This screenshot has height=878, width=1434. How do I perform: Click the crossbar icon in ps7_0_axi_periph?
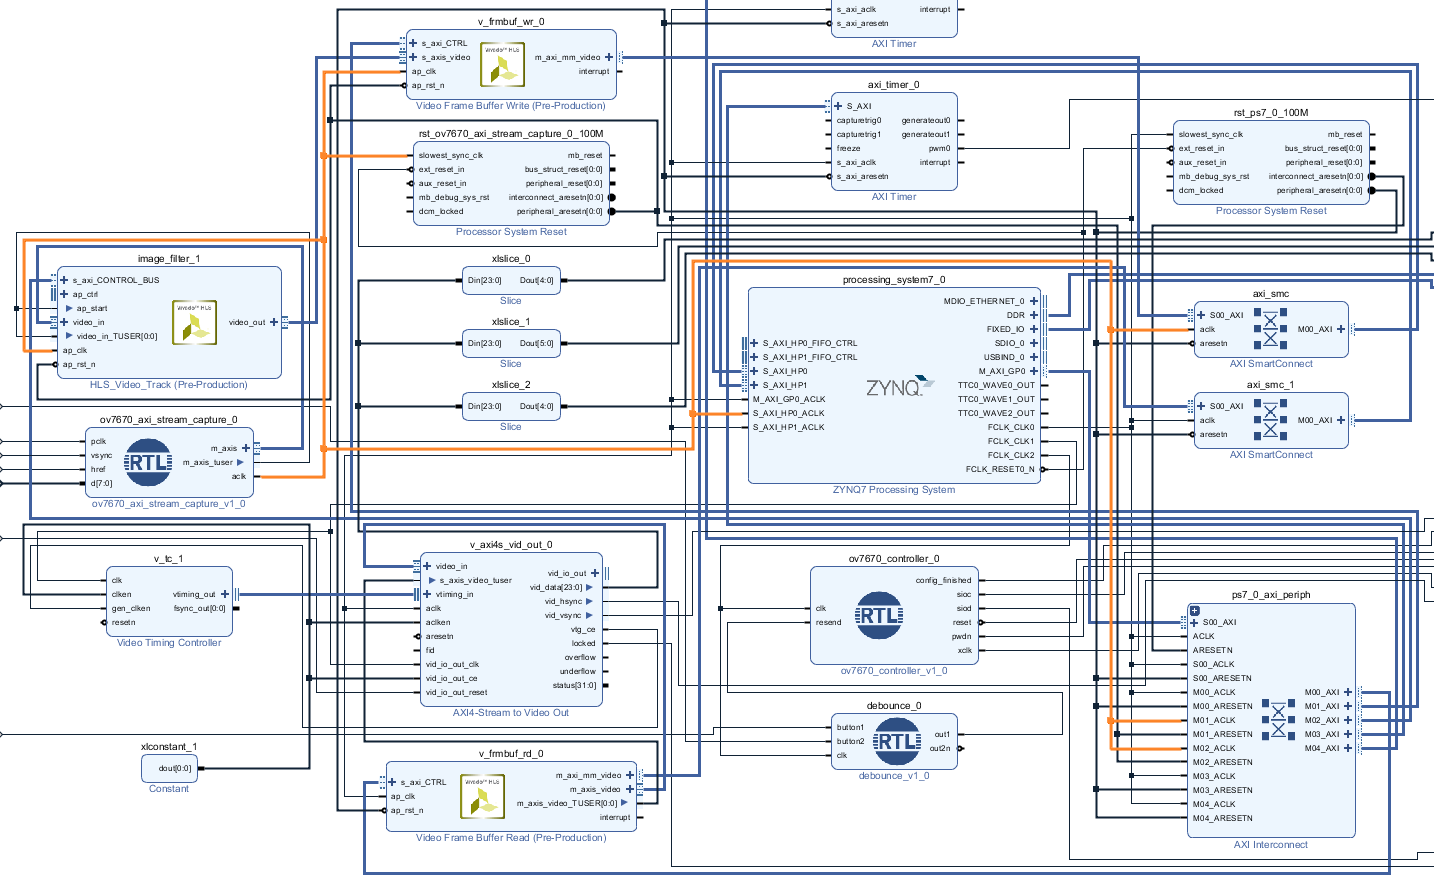(x=1278, y=719)
